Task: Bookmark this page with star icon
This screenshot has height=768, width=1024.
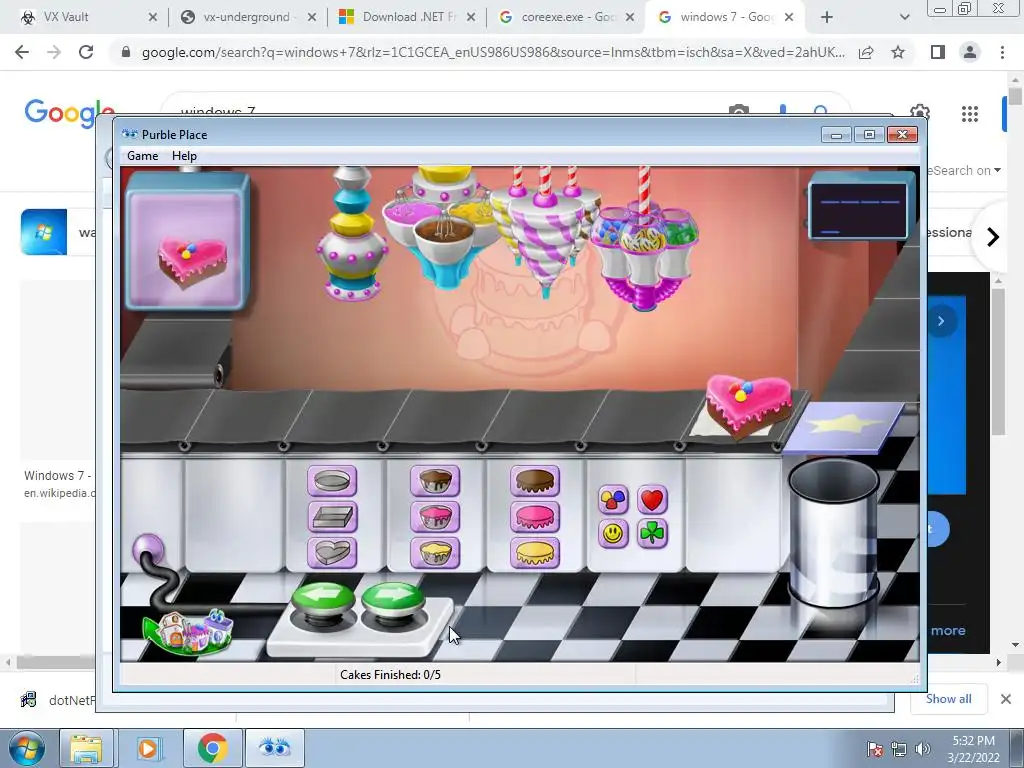Action: [x=898, y=52]
